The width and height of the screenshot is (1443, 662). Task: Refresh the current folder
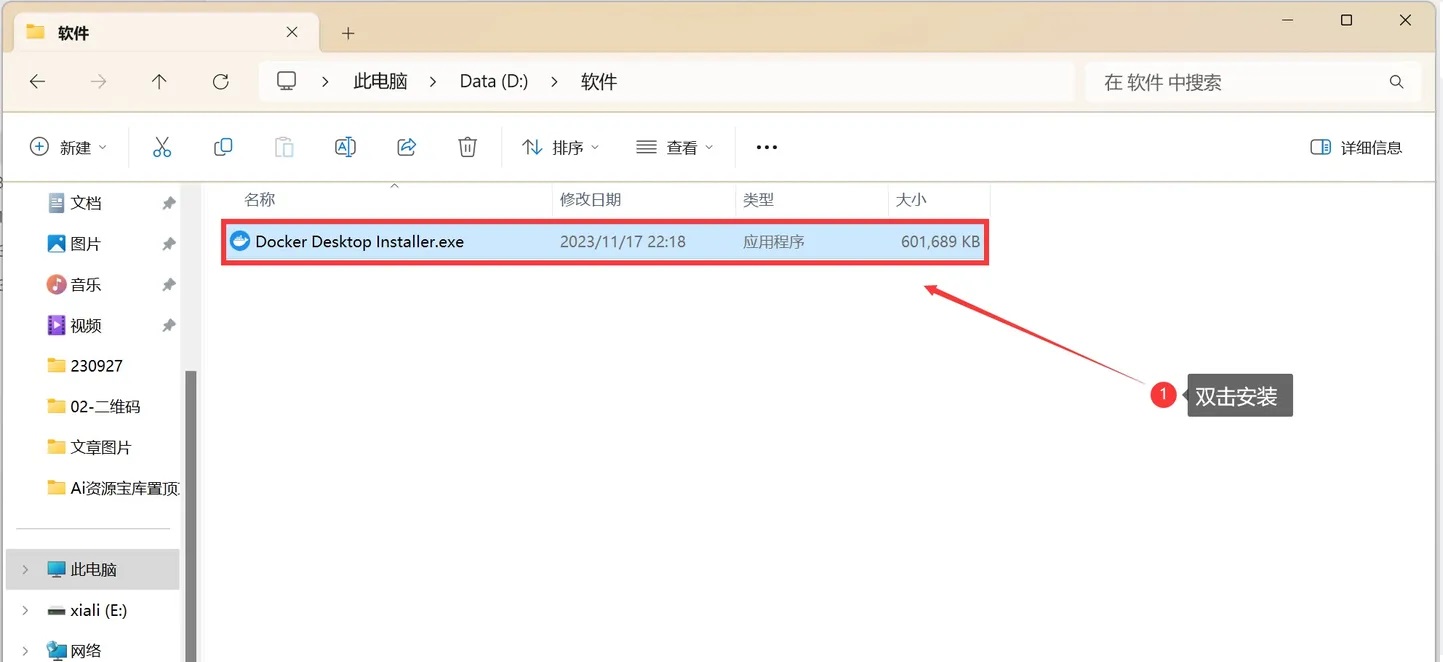point(221,82)
